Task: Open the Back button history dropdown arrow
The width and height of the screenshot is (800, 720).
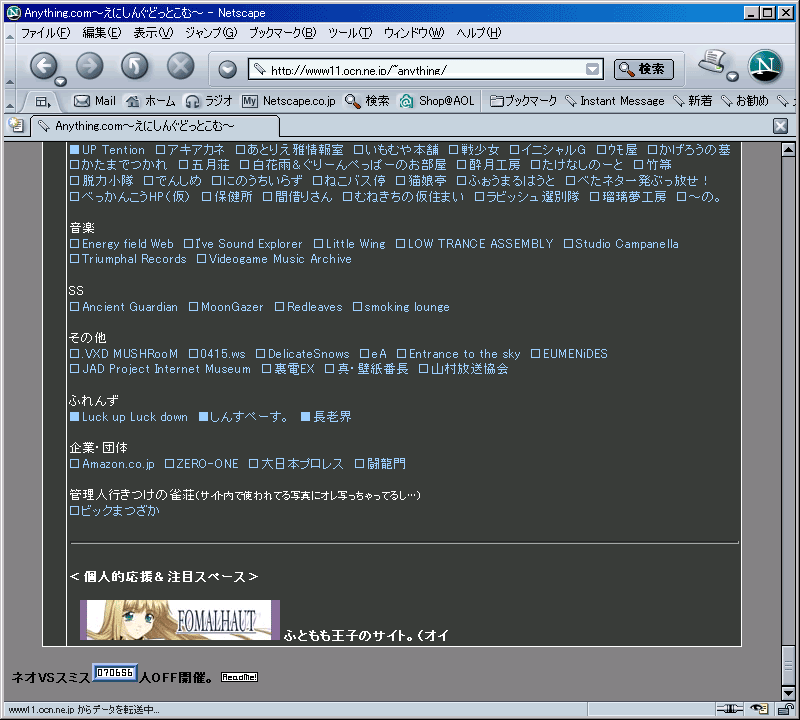Action: tap(60, 82)
